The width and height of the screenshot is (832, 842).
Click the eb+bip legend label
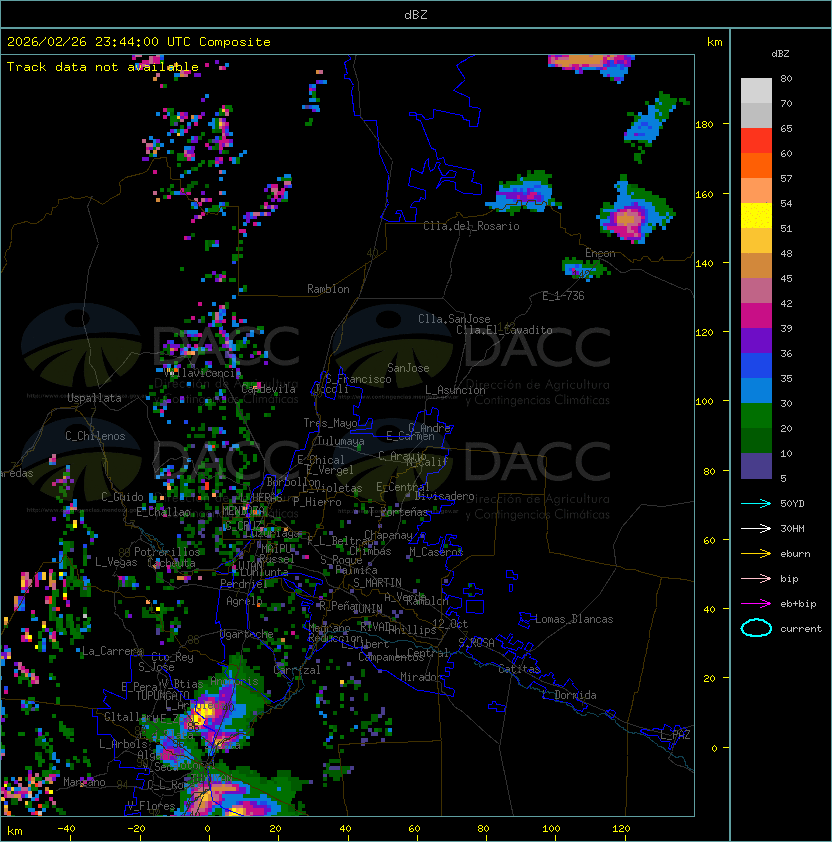(798, 604)
